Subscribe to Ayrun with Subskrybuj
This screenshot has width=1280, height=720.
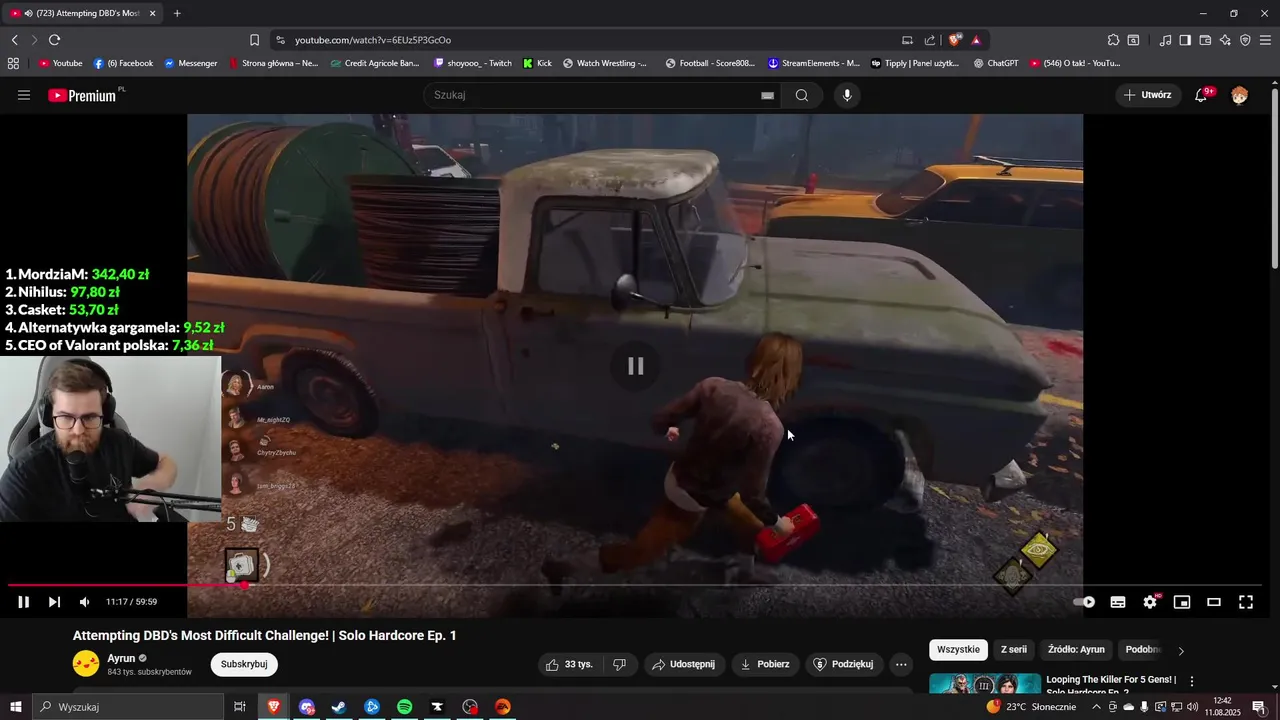tap(244, 664)
